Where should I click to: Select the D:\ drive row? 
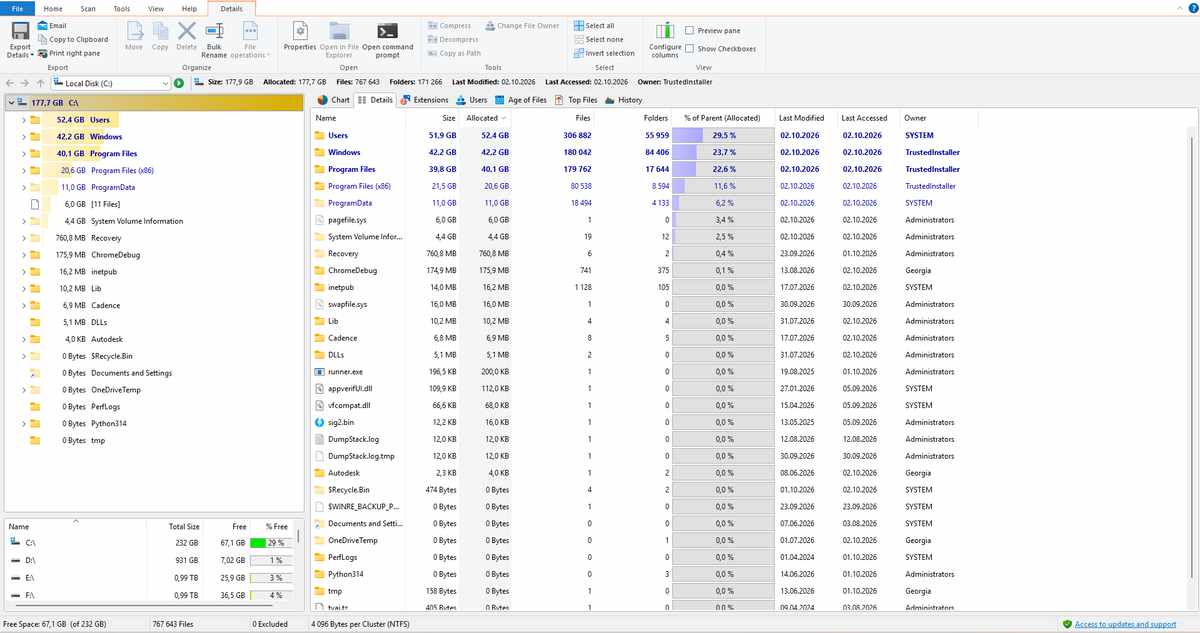pyautogui.click(x=150, y=560)
